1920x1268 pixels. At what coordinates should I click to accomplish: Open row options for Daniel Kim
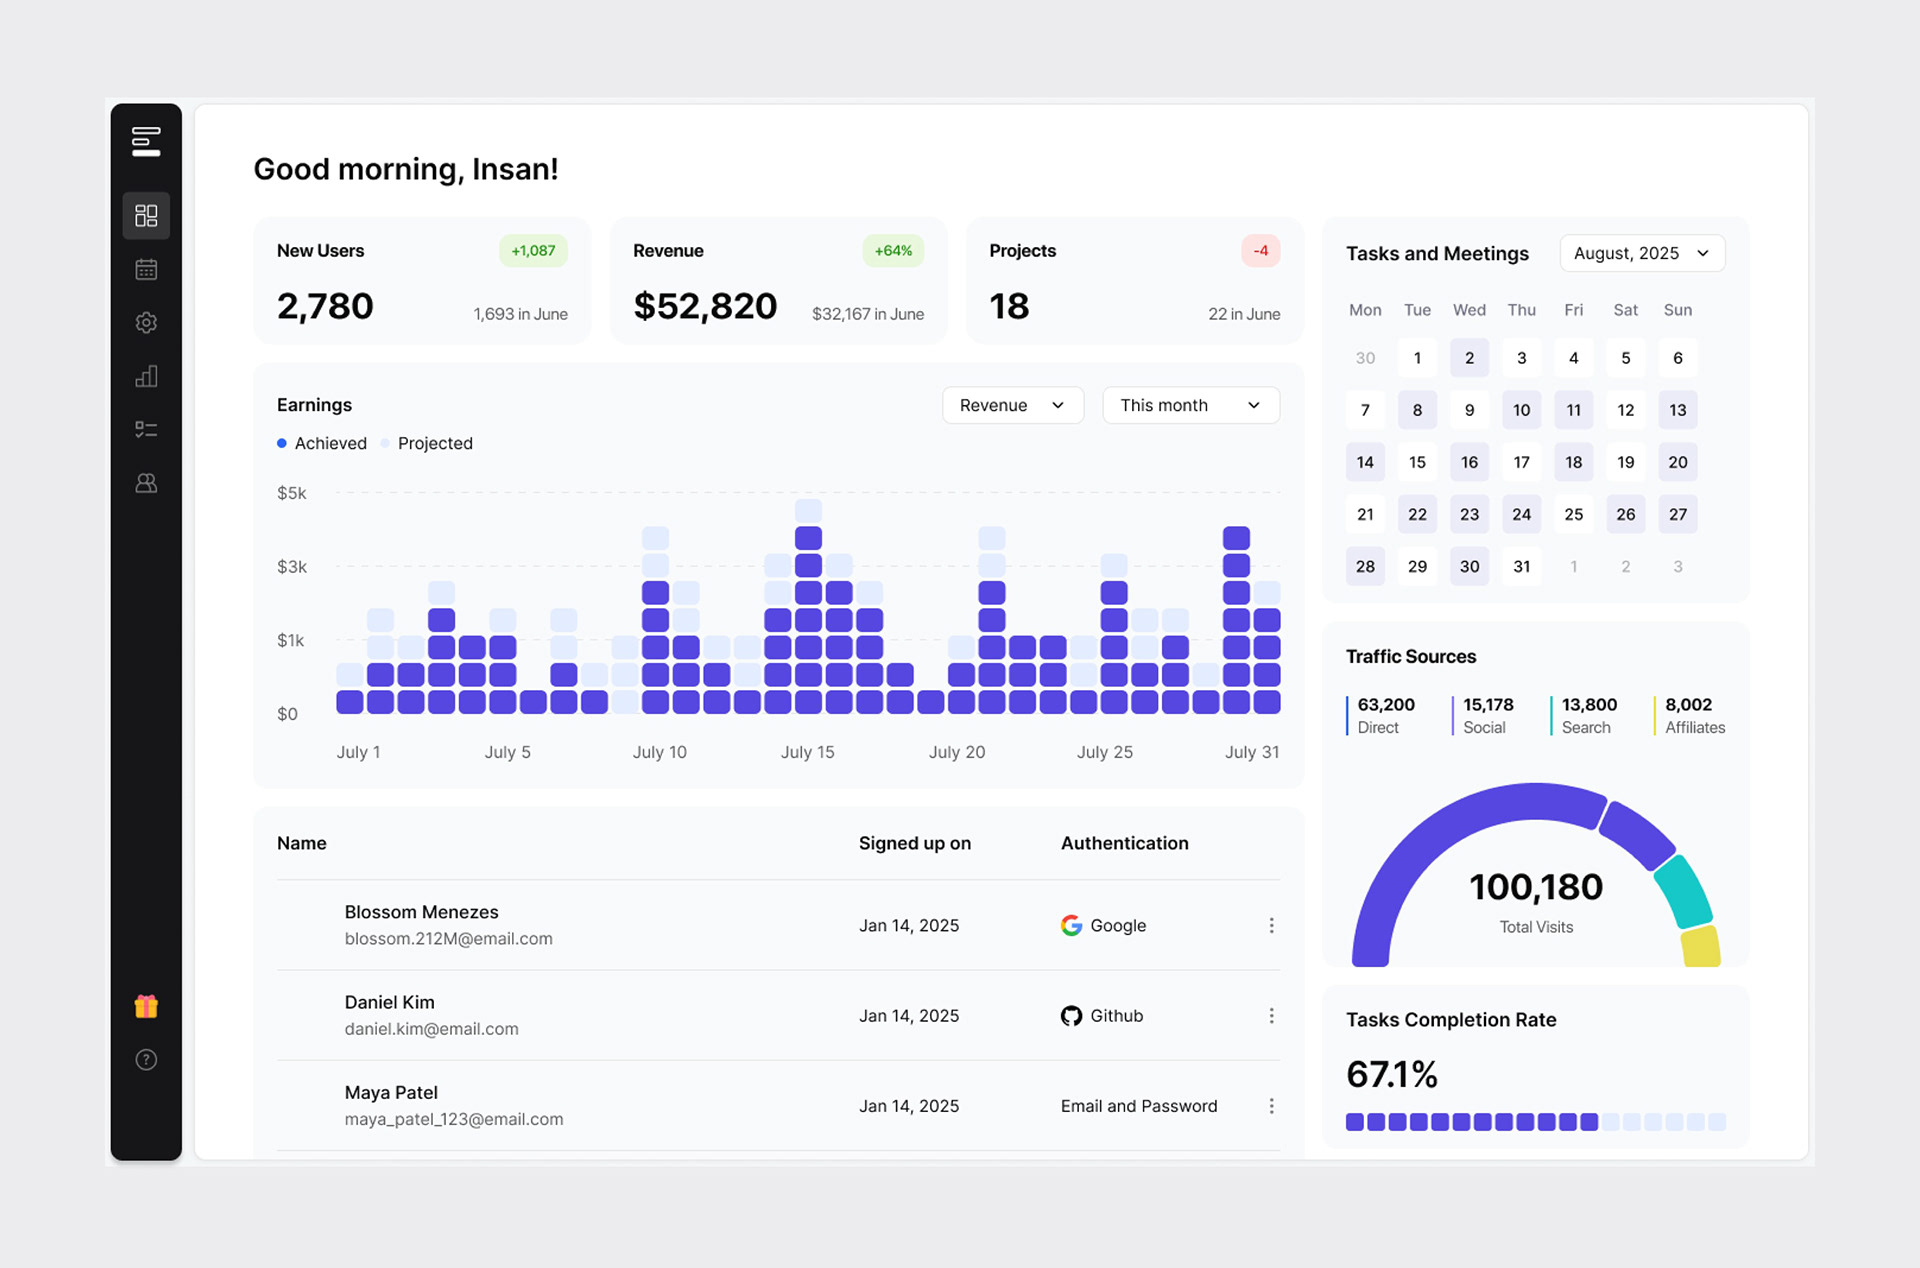pyautogui.click(x=1271, y=1016)
